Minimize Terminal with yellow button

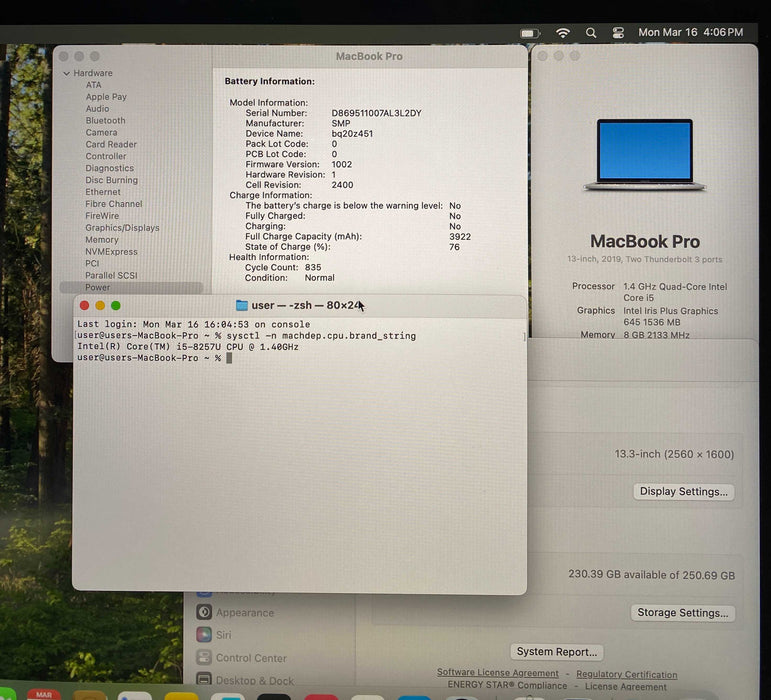click(100, 306)
